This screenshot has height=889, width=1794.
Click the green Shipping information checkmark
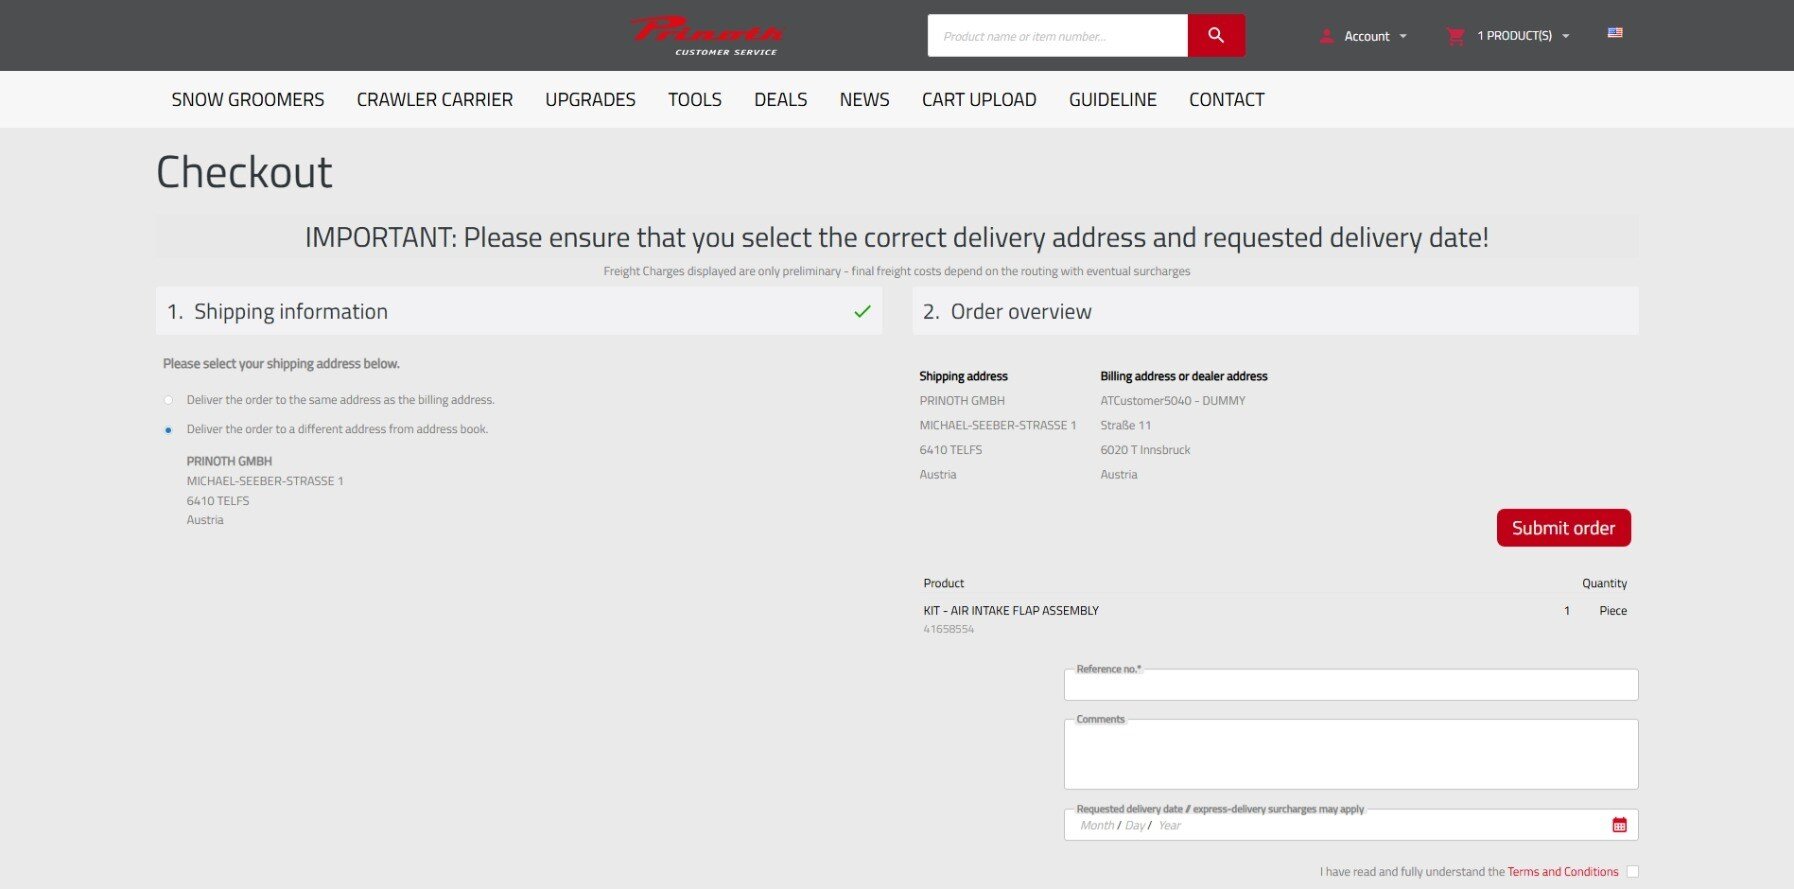(862, 311)
